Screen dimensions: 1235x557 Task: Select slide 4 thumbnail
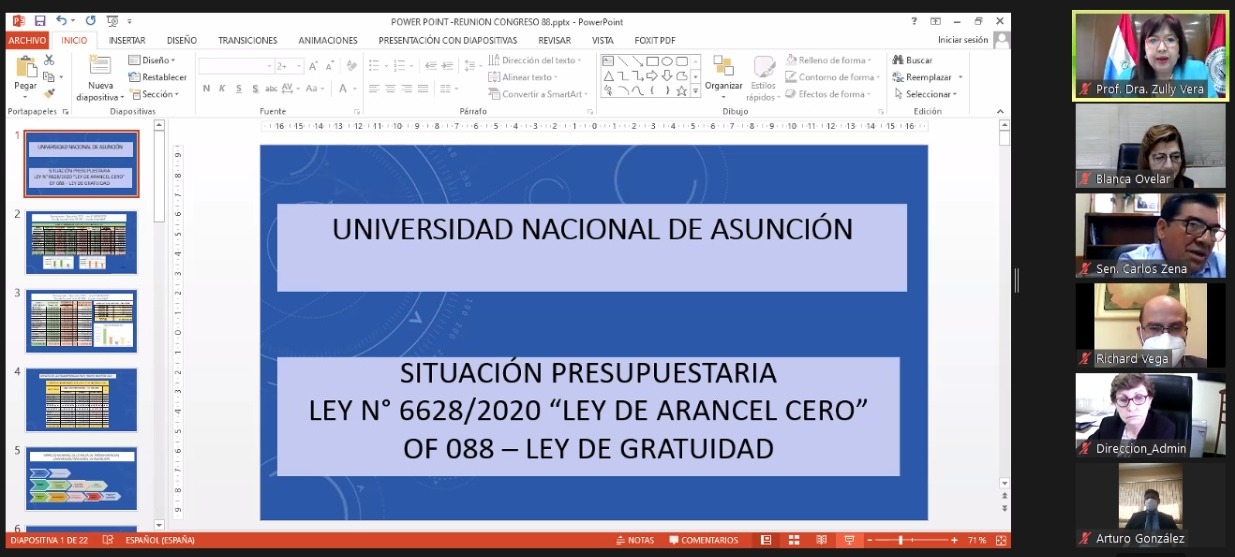pos(82,400)
